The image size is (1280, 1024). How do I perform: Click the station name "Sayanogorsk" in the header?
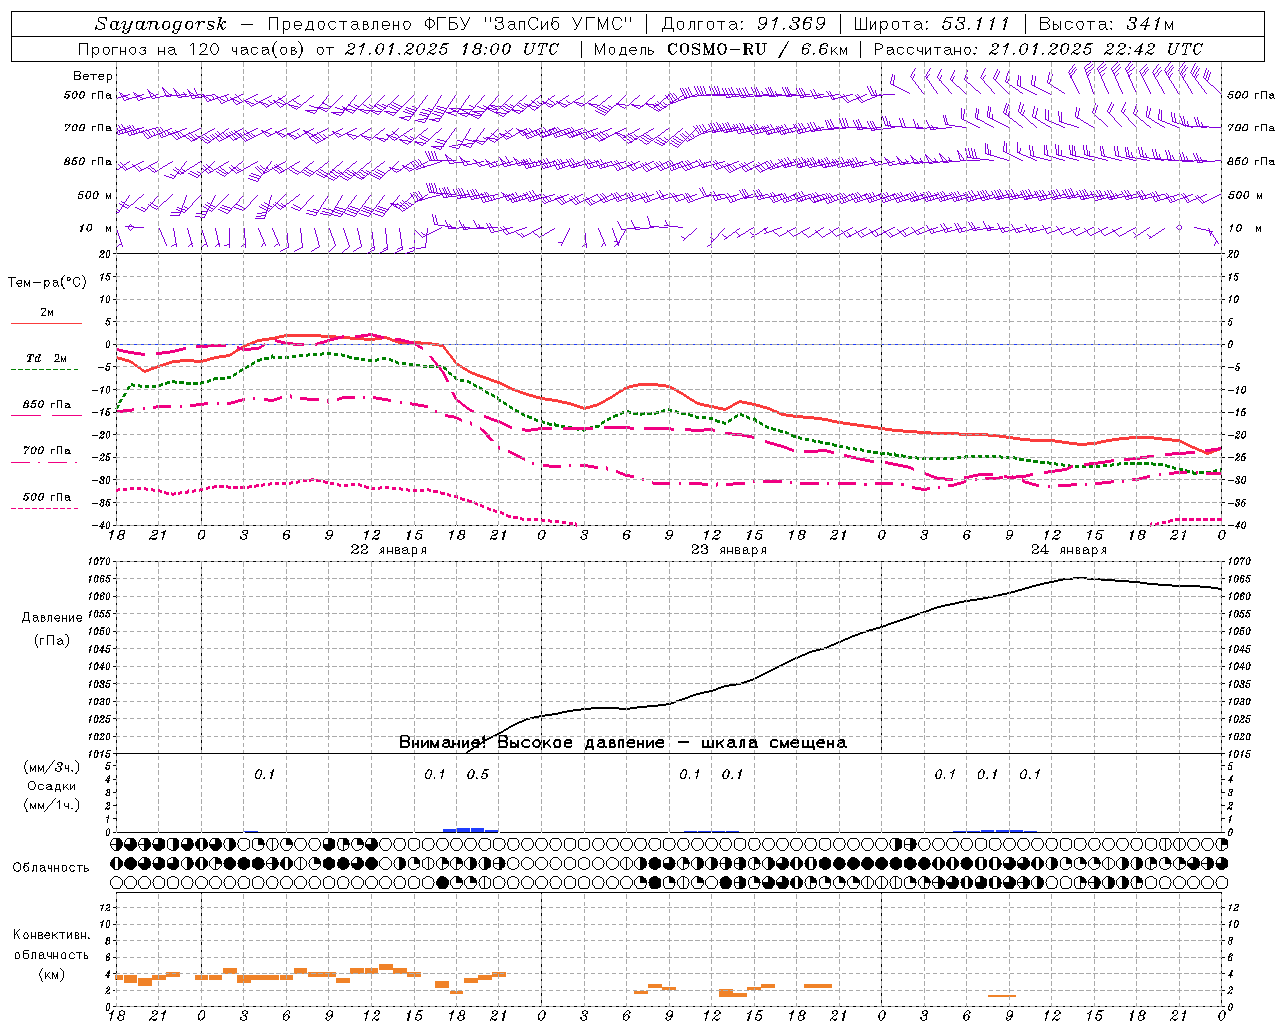coord(161,24)
